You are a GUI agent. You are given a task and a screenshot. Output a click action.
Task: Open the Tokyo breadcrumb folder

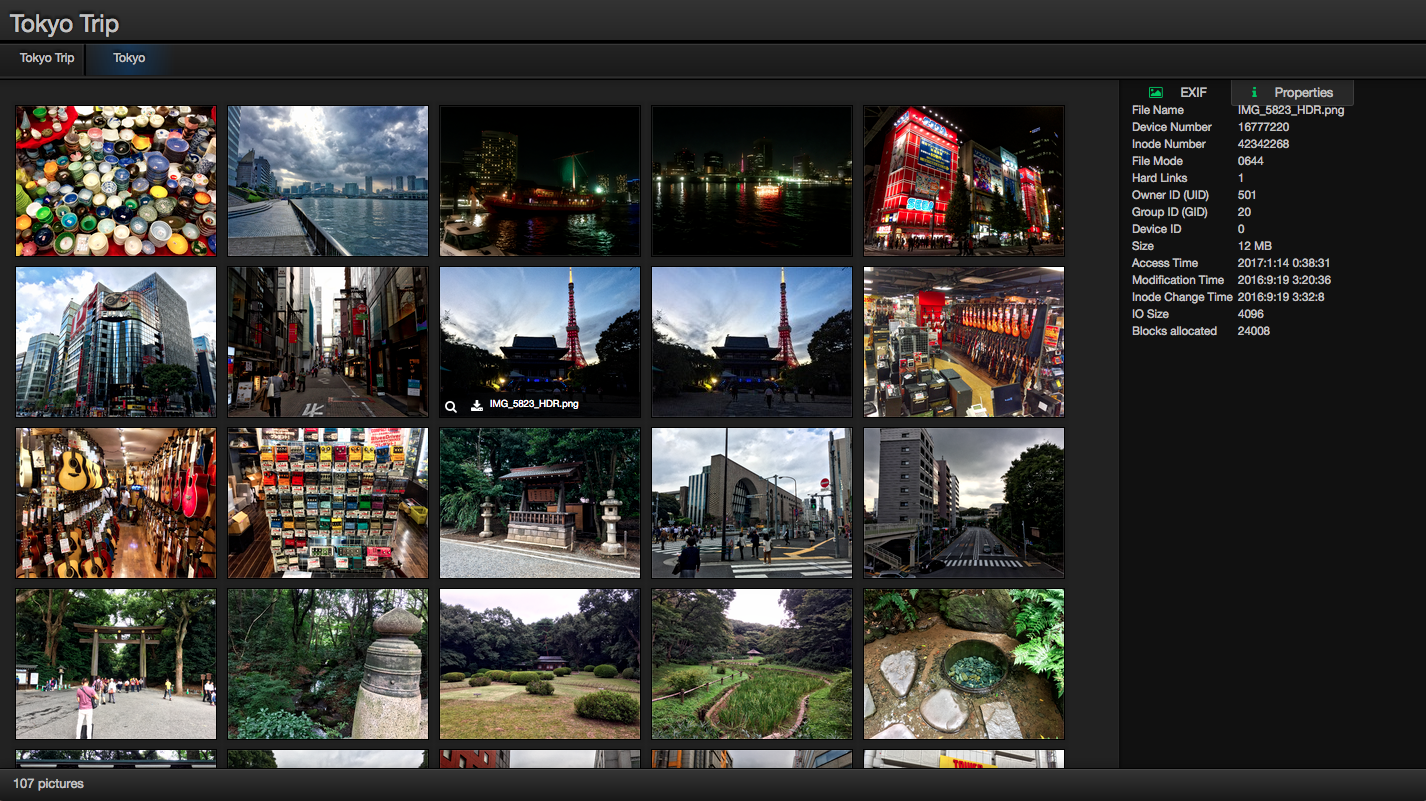(x=129, y=58)
